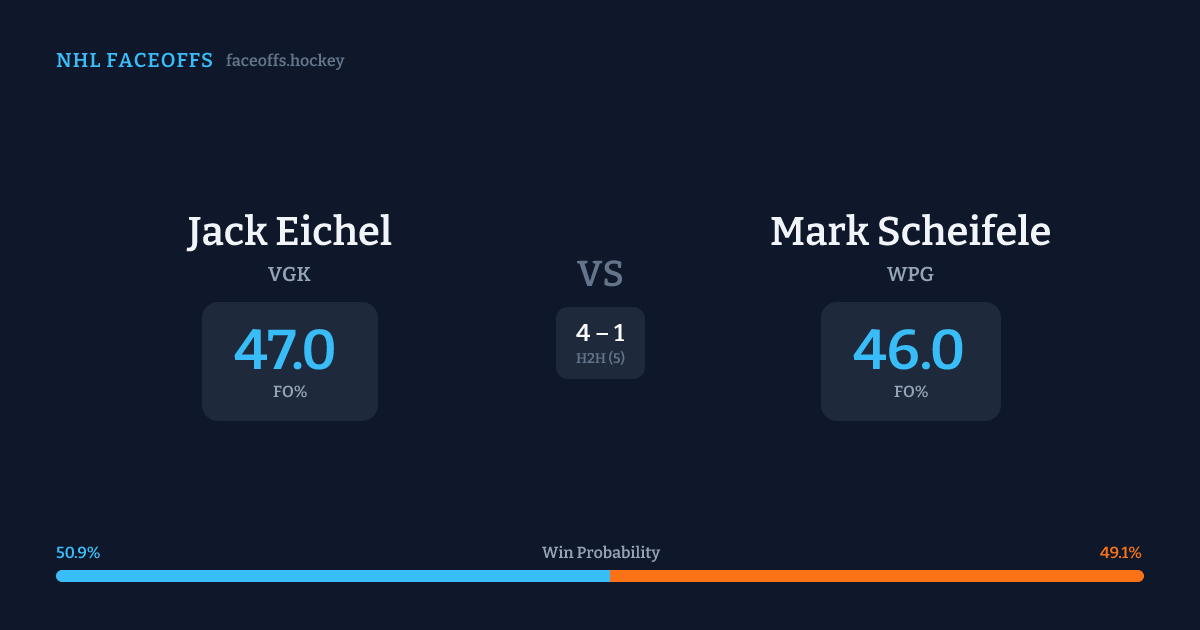Click the blue segment of probability bar

pyautogui.click(x=332, y=576)
